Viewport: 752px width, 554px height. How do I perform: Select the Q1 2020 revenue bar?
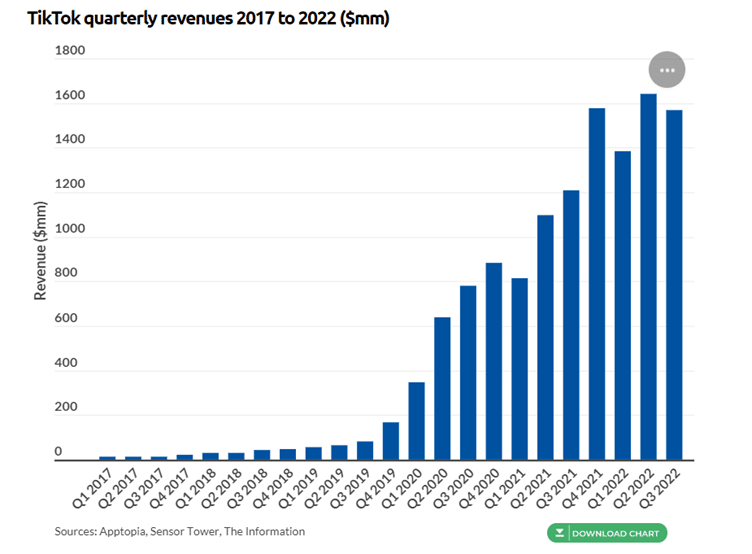click(x=416, y=421)
